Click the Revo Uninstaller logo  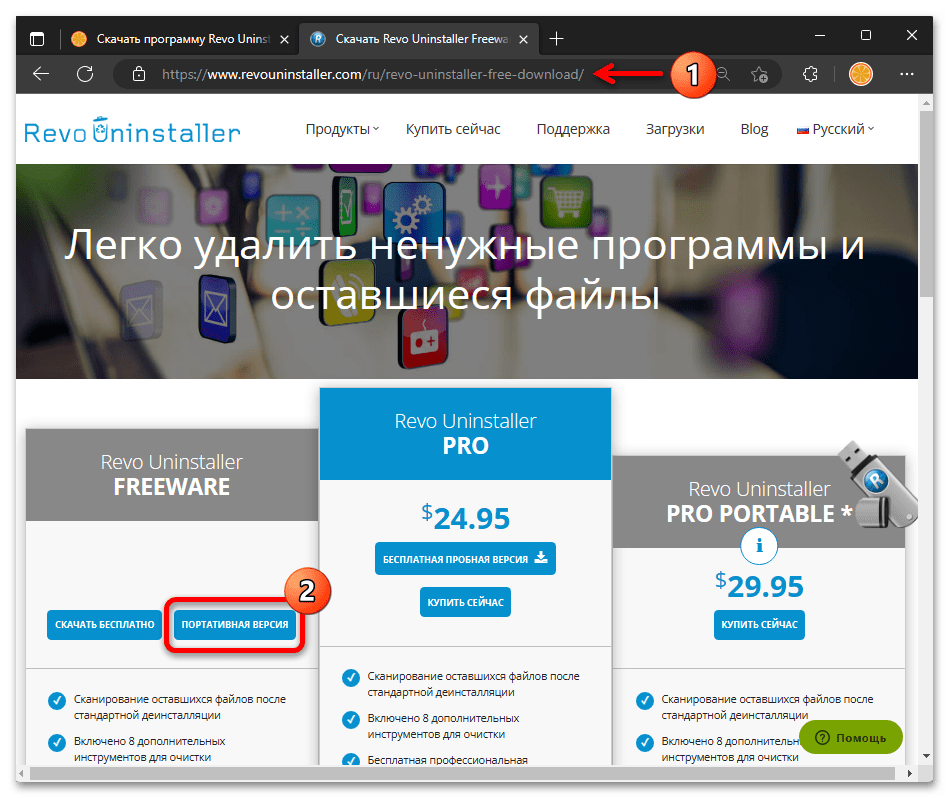click(133, 131)
